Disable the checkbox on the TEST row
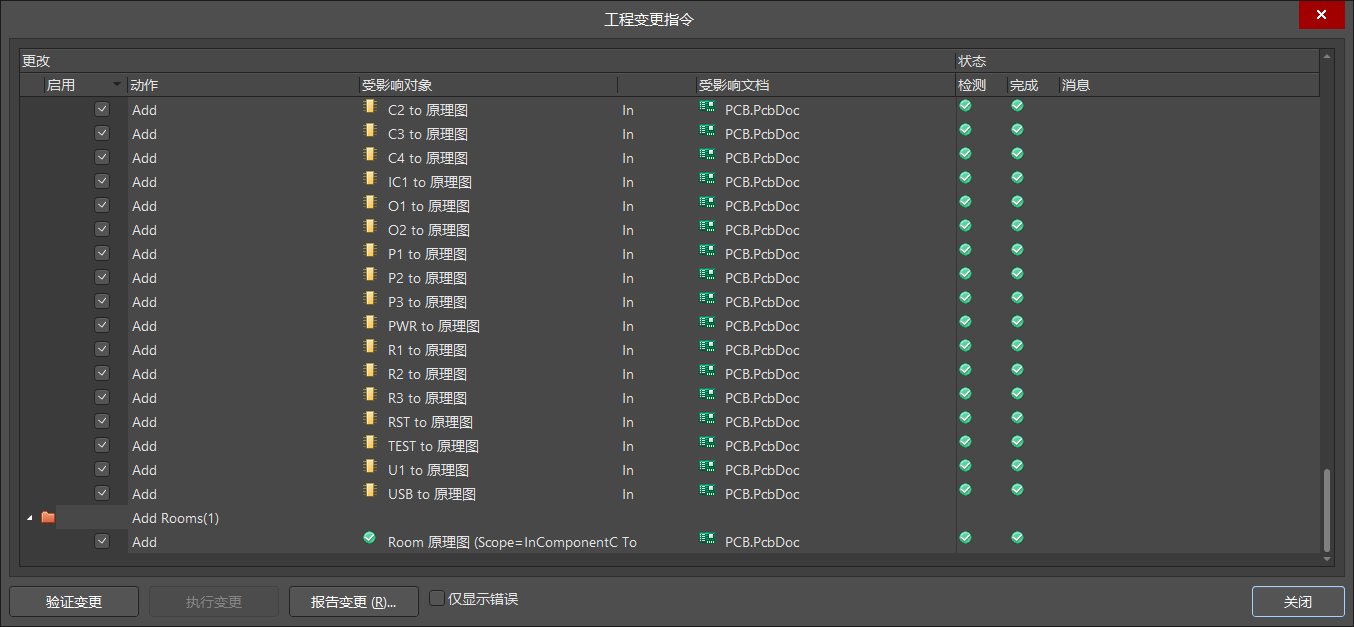This screenshot has height=627, width=1354. pyautogui.click(x=101, y=444)
